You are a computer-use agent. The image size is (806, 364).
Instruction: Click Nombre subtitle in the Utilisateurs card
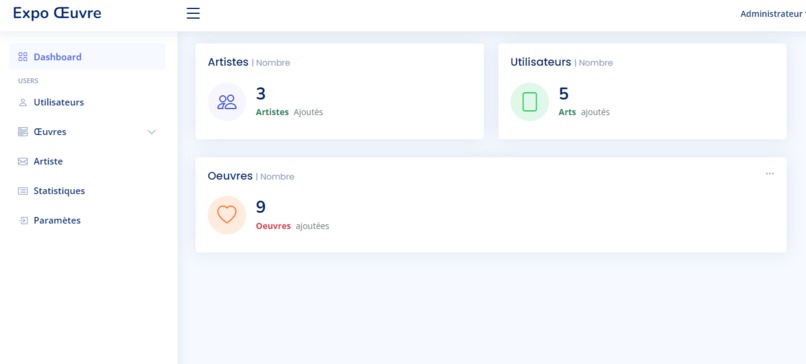point(596,63)
